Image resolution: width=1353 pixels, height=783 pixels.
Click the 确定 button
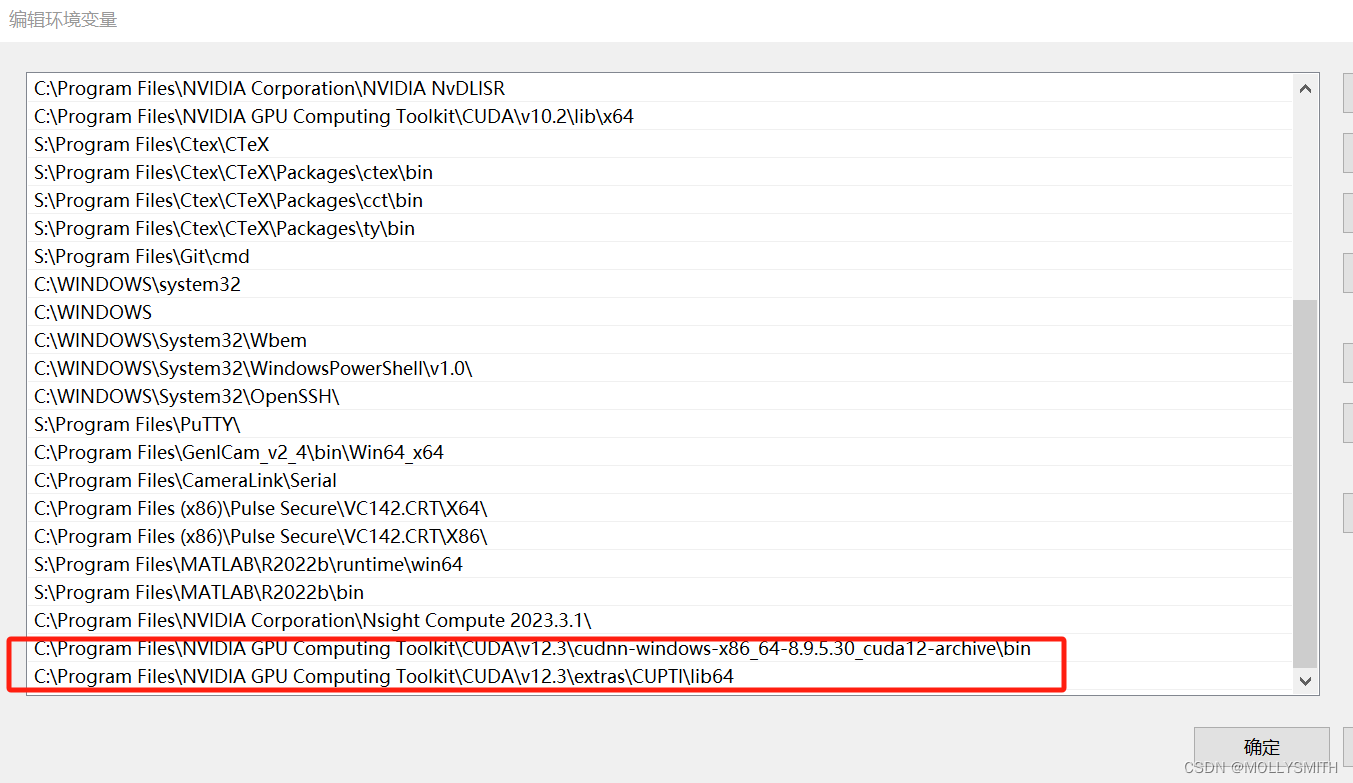coord(1261,747)
